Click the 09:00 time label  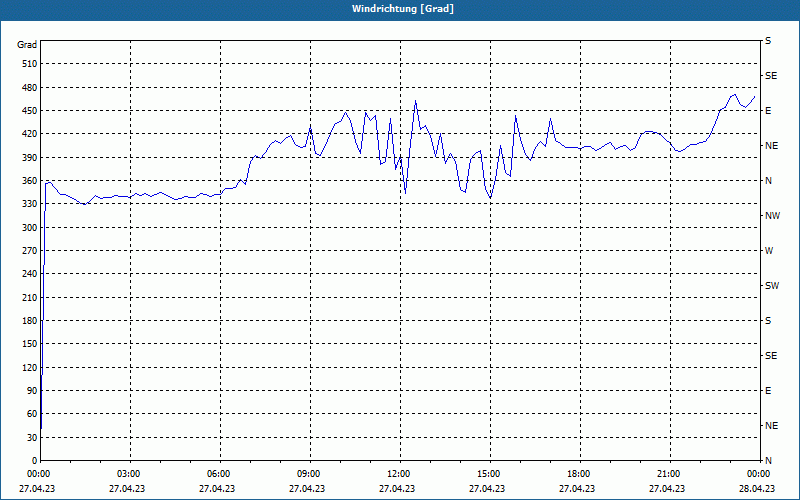coord(310,474)
